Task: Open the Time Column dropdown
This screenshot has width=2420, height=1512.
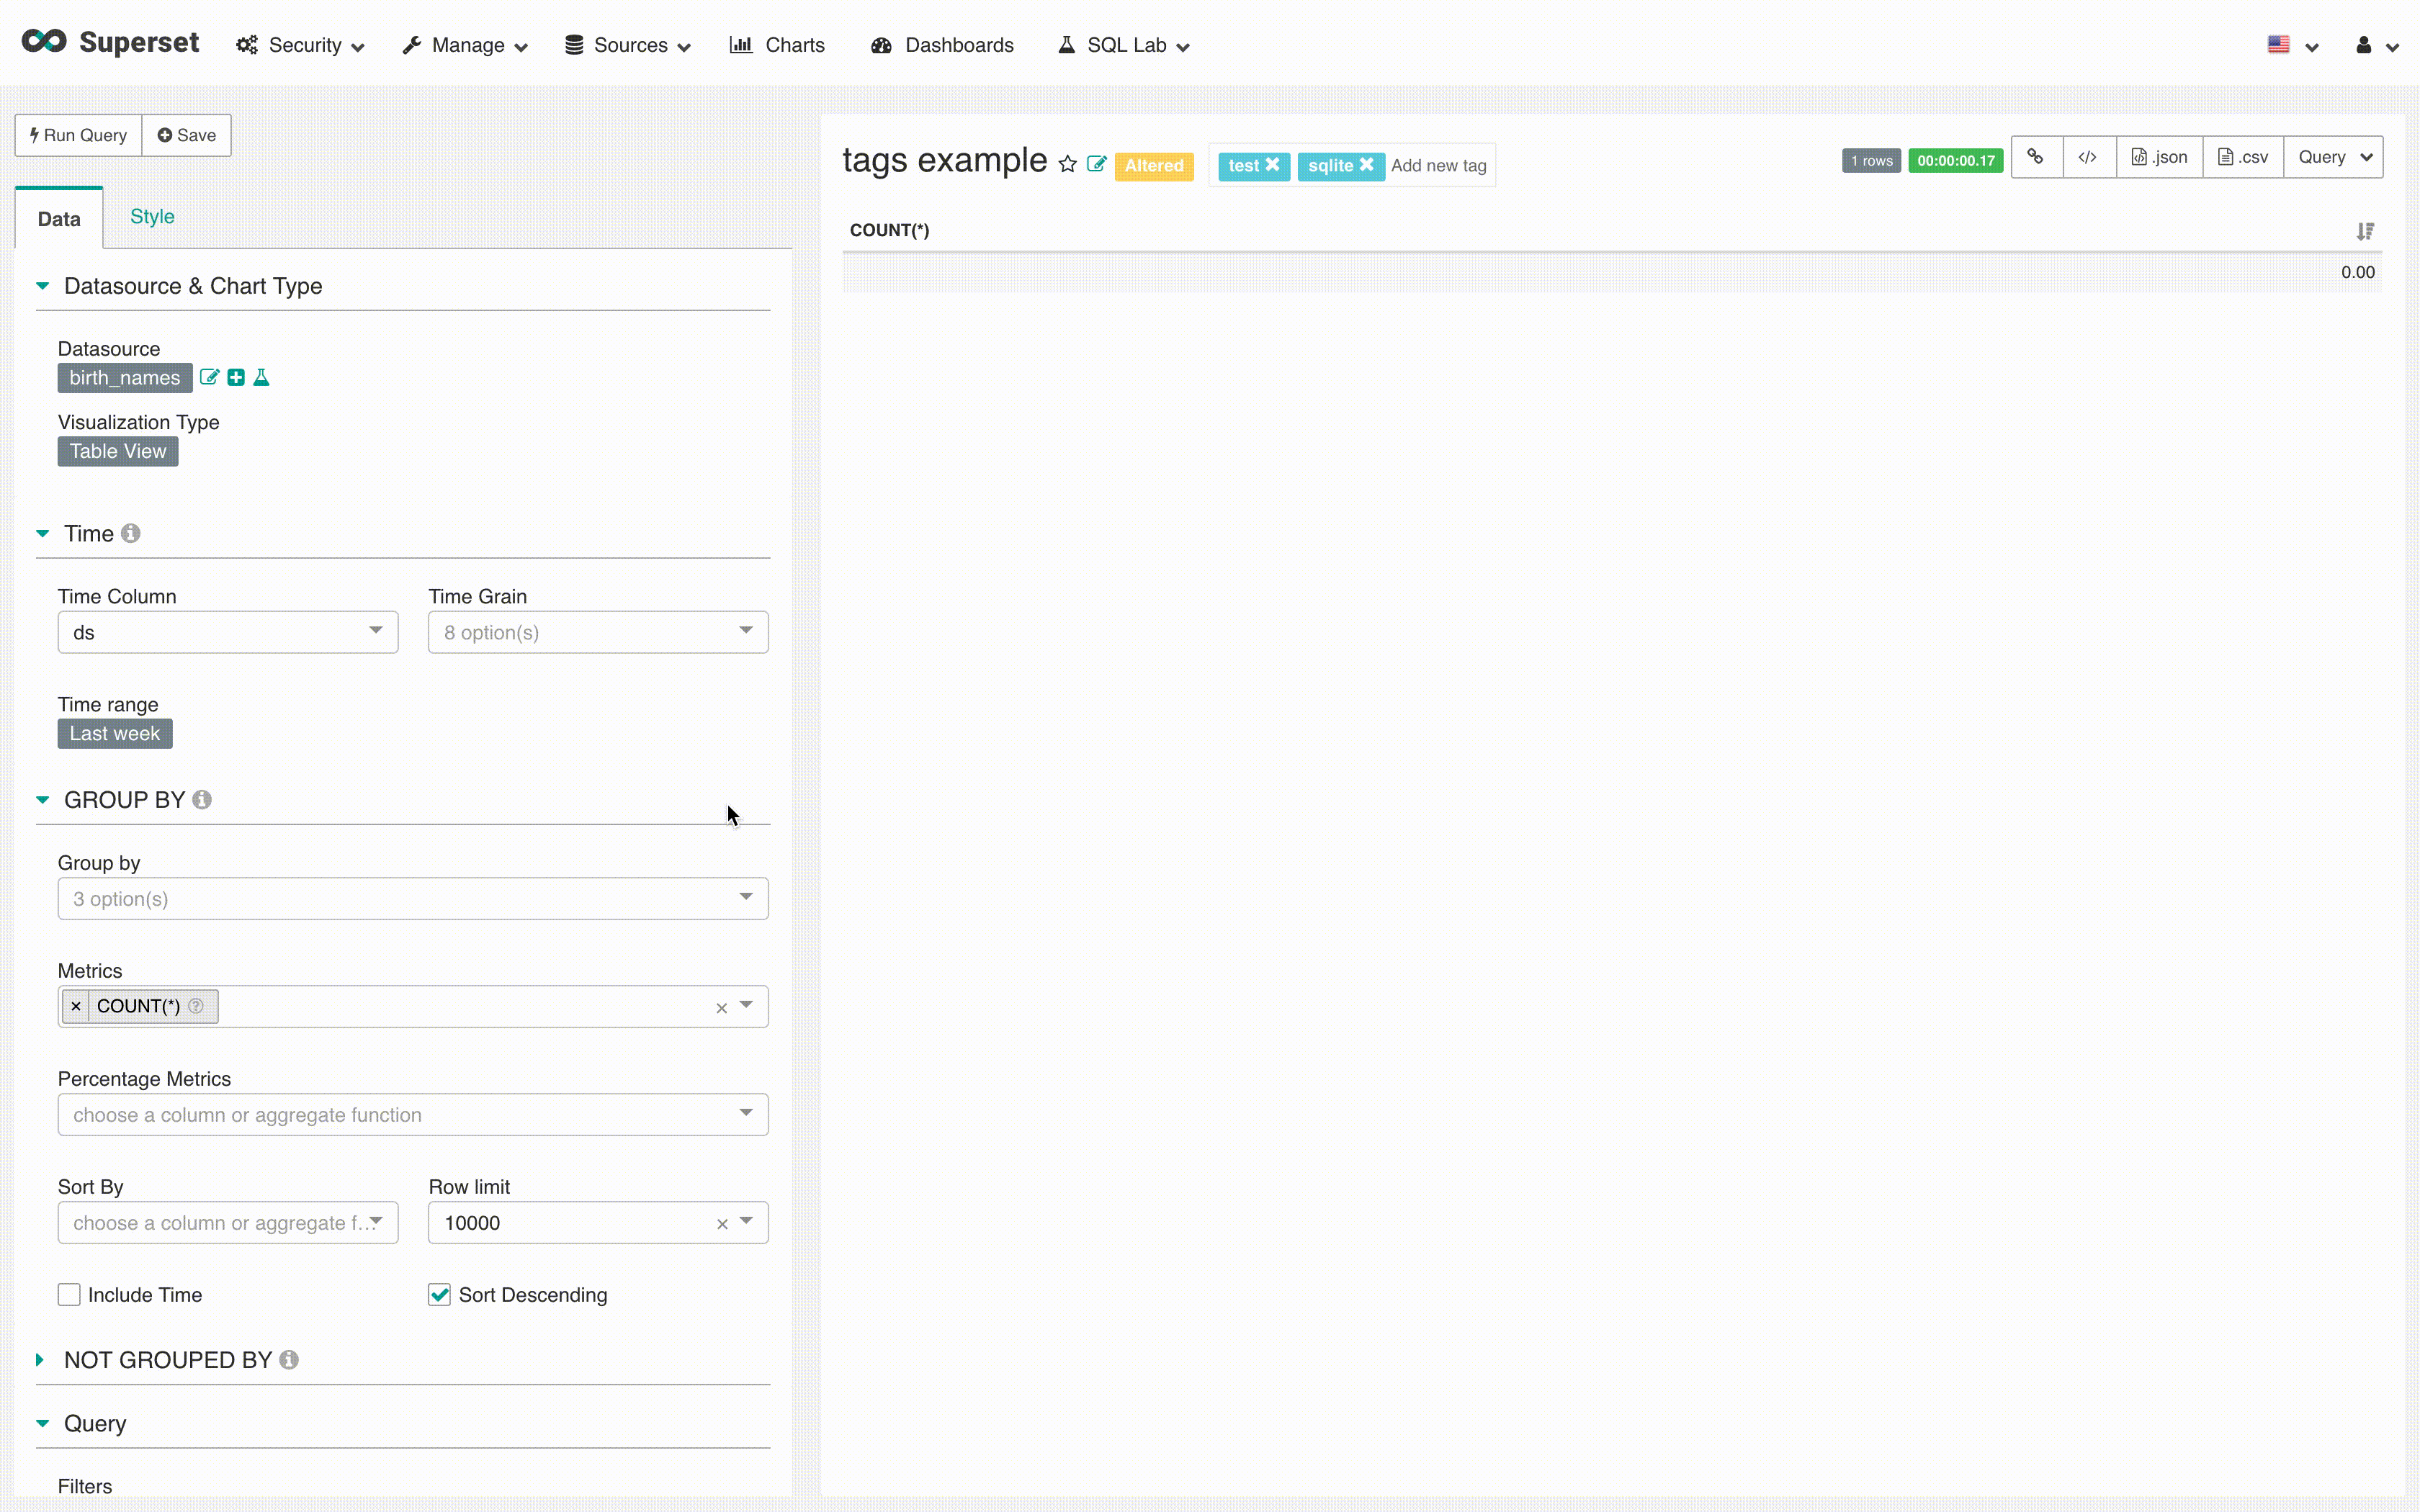Action: 228,632
